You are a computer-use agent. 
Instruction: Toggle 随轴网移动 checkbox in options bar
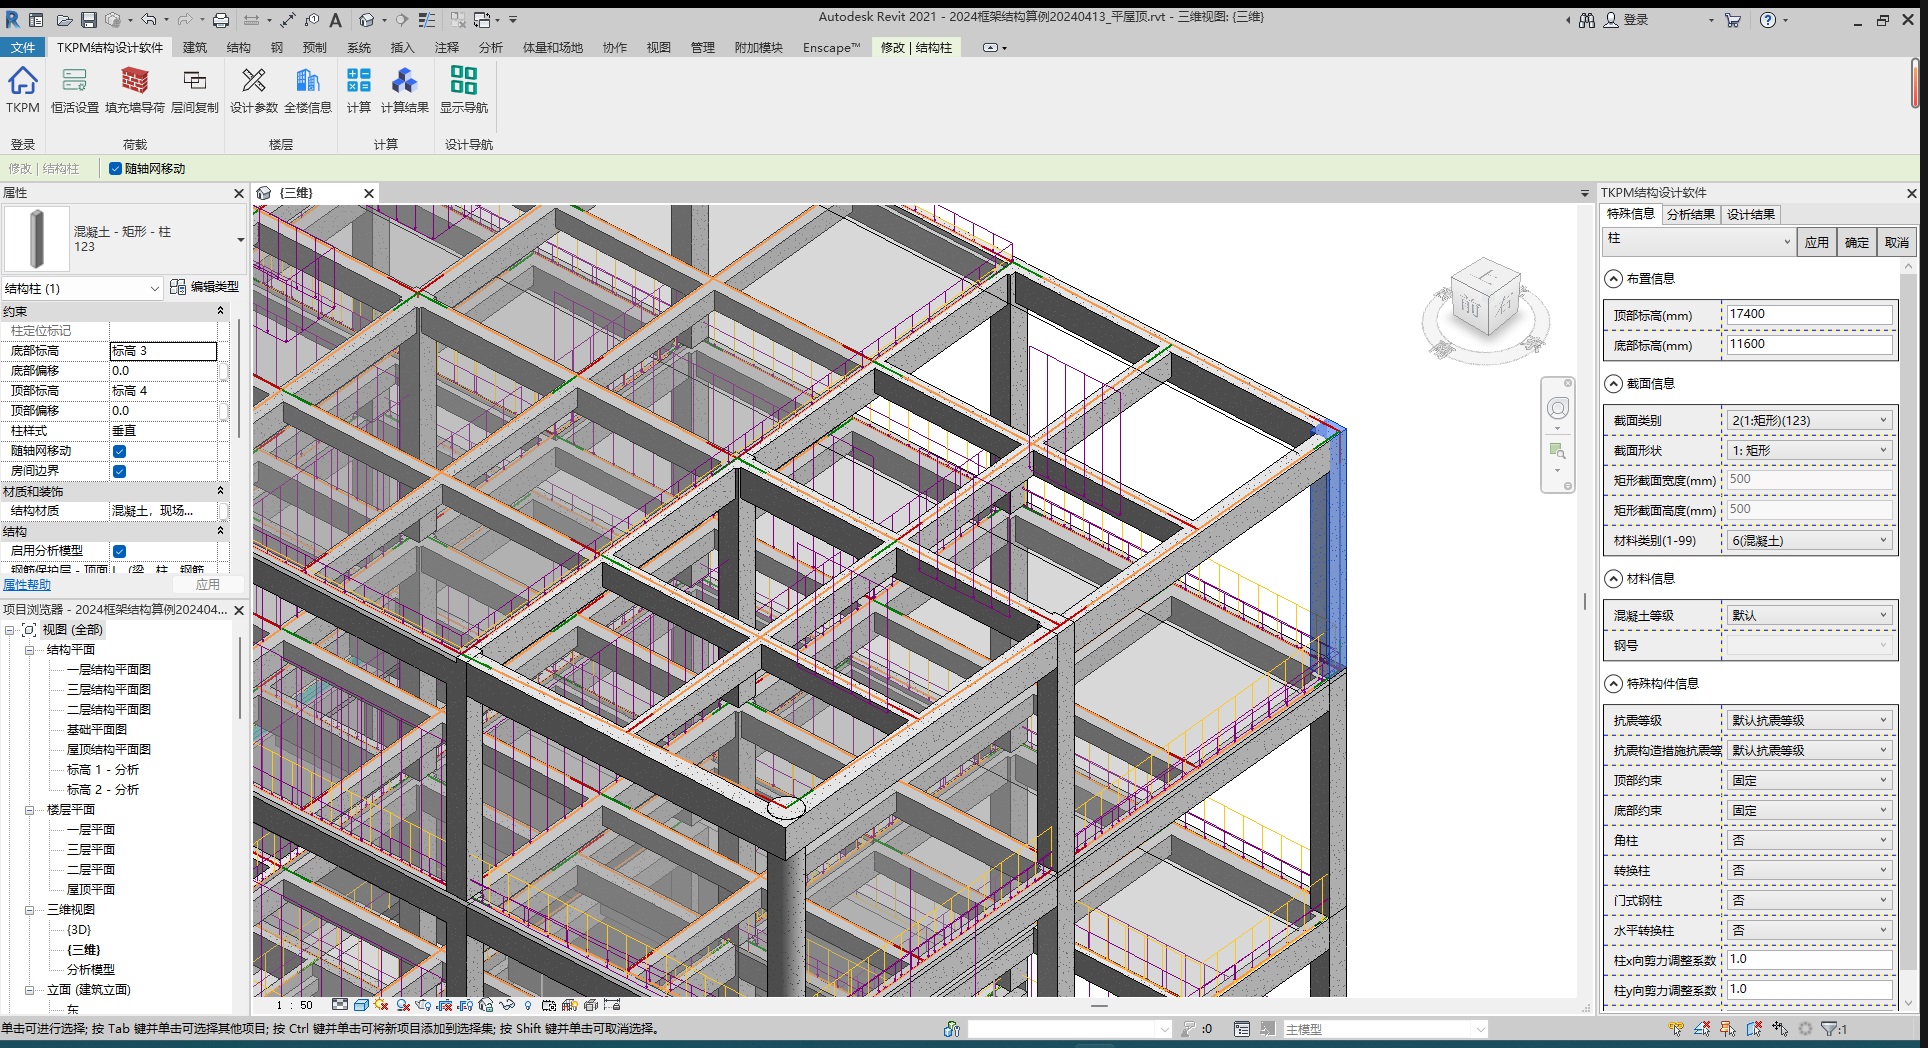(x=115, y=169)
